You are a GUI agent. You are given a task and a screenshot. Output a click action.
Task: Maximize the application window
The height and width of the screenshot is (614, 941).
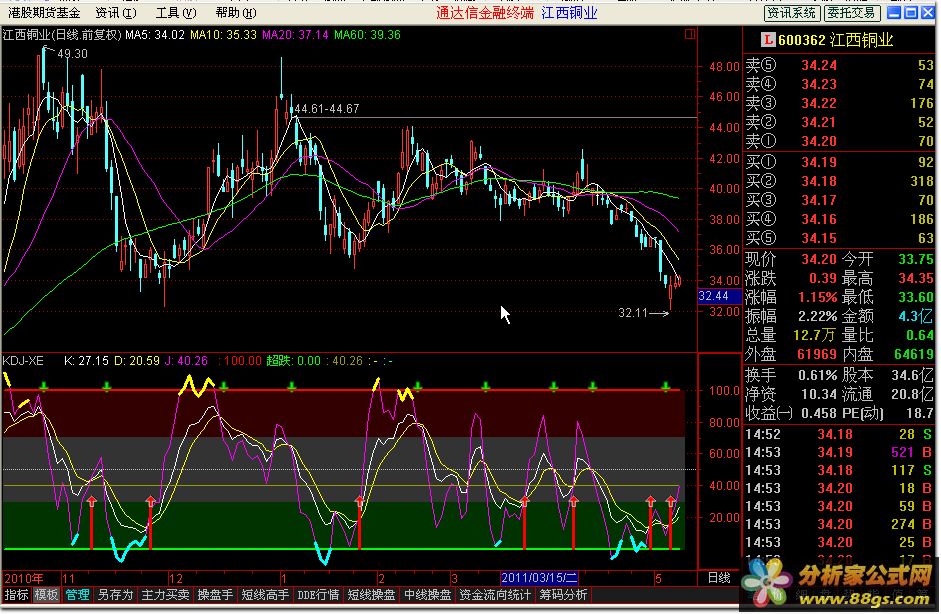tap(911, 13)
